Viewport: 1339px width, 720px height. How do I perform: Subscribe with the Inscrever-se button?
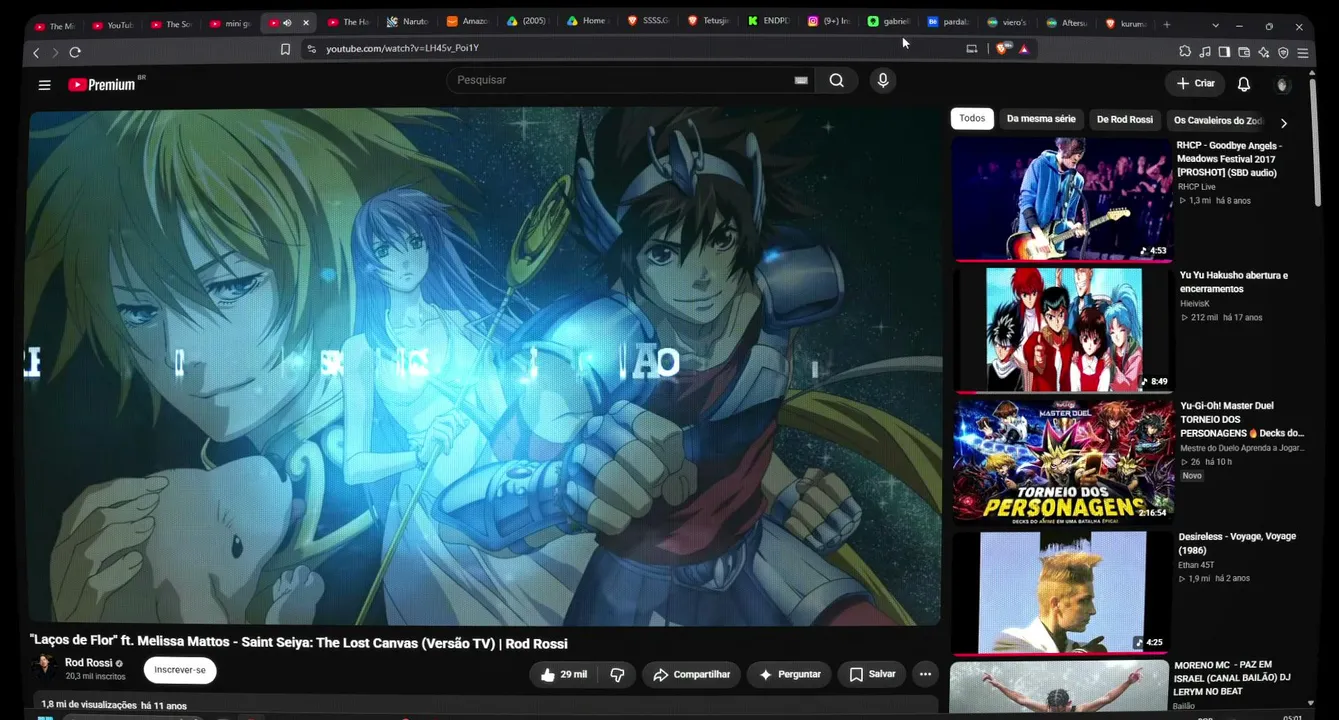click(180, 670)
